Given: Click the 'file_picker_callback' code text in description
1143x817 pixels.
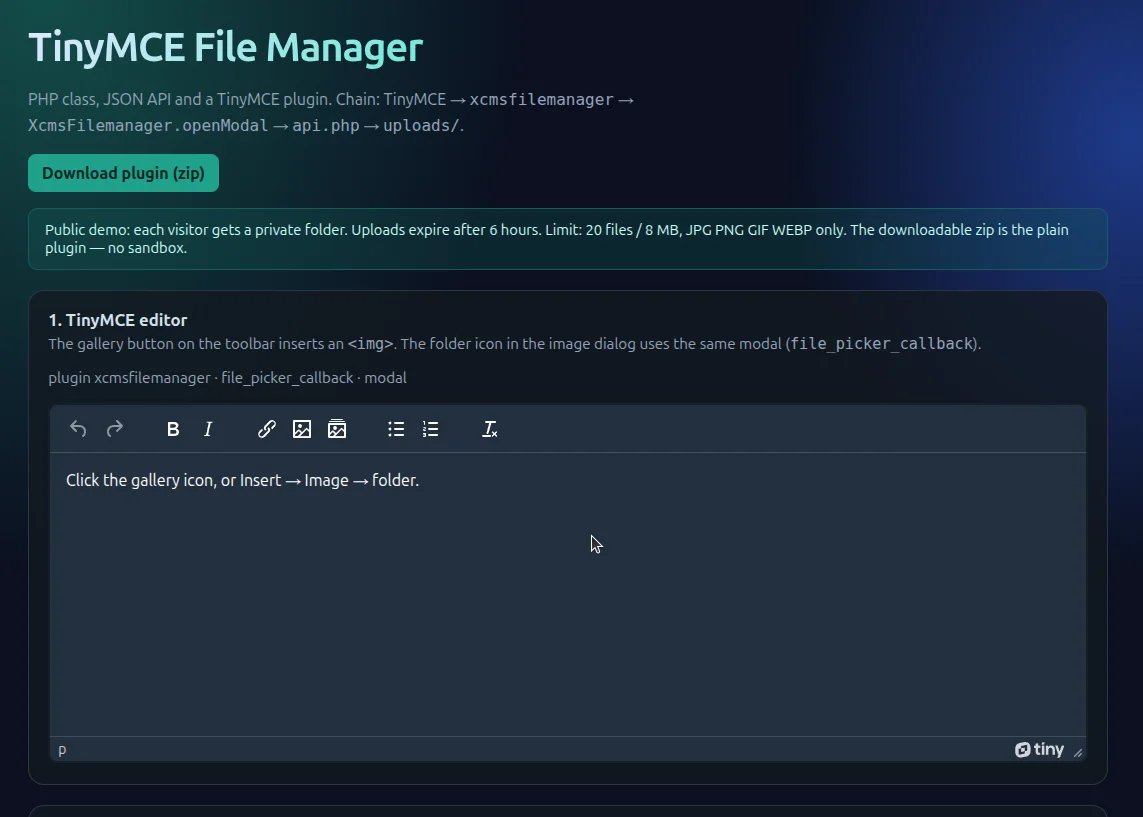Looking at the screenshot, I should tap(882, 343).
